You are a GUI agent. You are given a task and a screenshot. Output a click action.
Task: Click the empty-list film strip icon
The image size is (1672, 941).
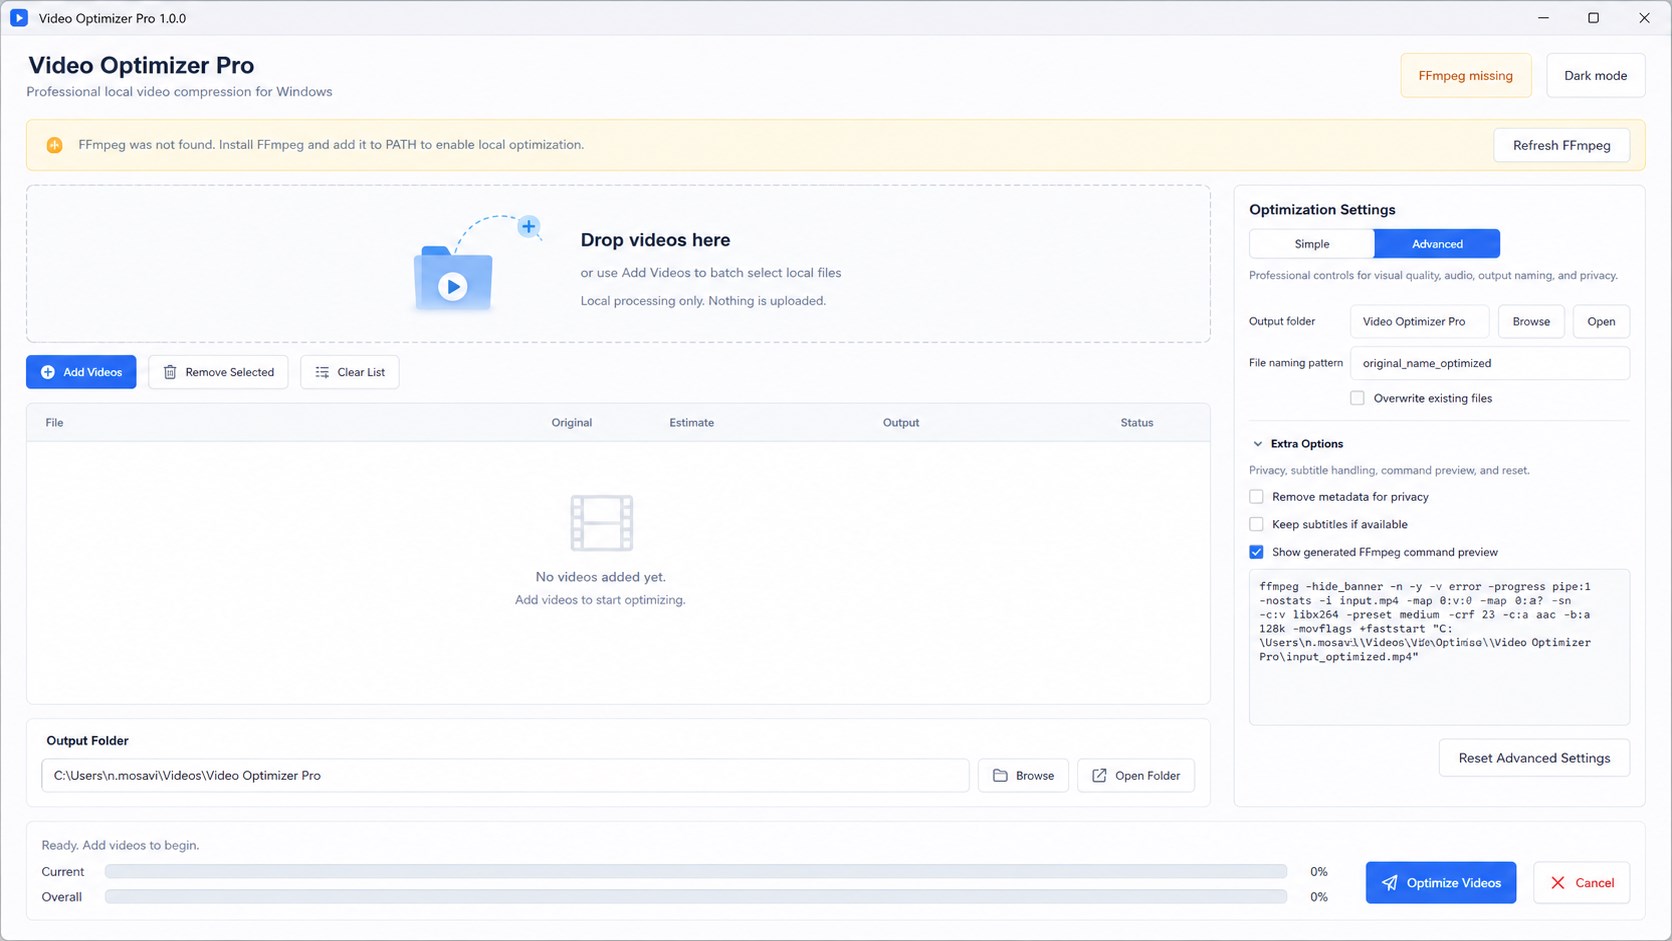(601, 522)
